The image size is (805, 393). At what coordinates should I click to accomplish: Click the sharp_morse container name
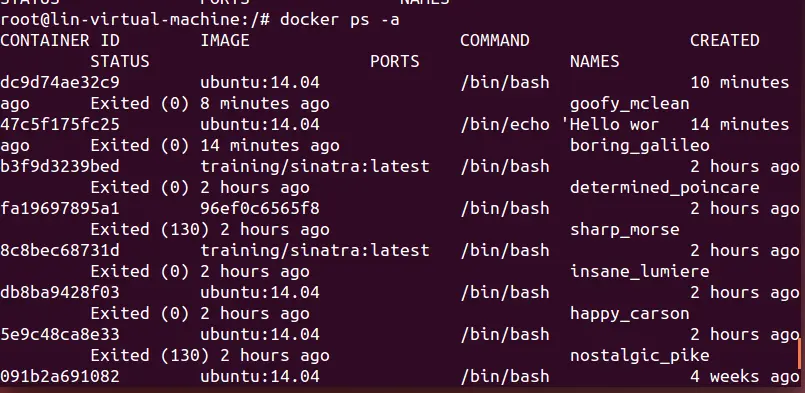click(624, 230)
